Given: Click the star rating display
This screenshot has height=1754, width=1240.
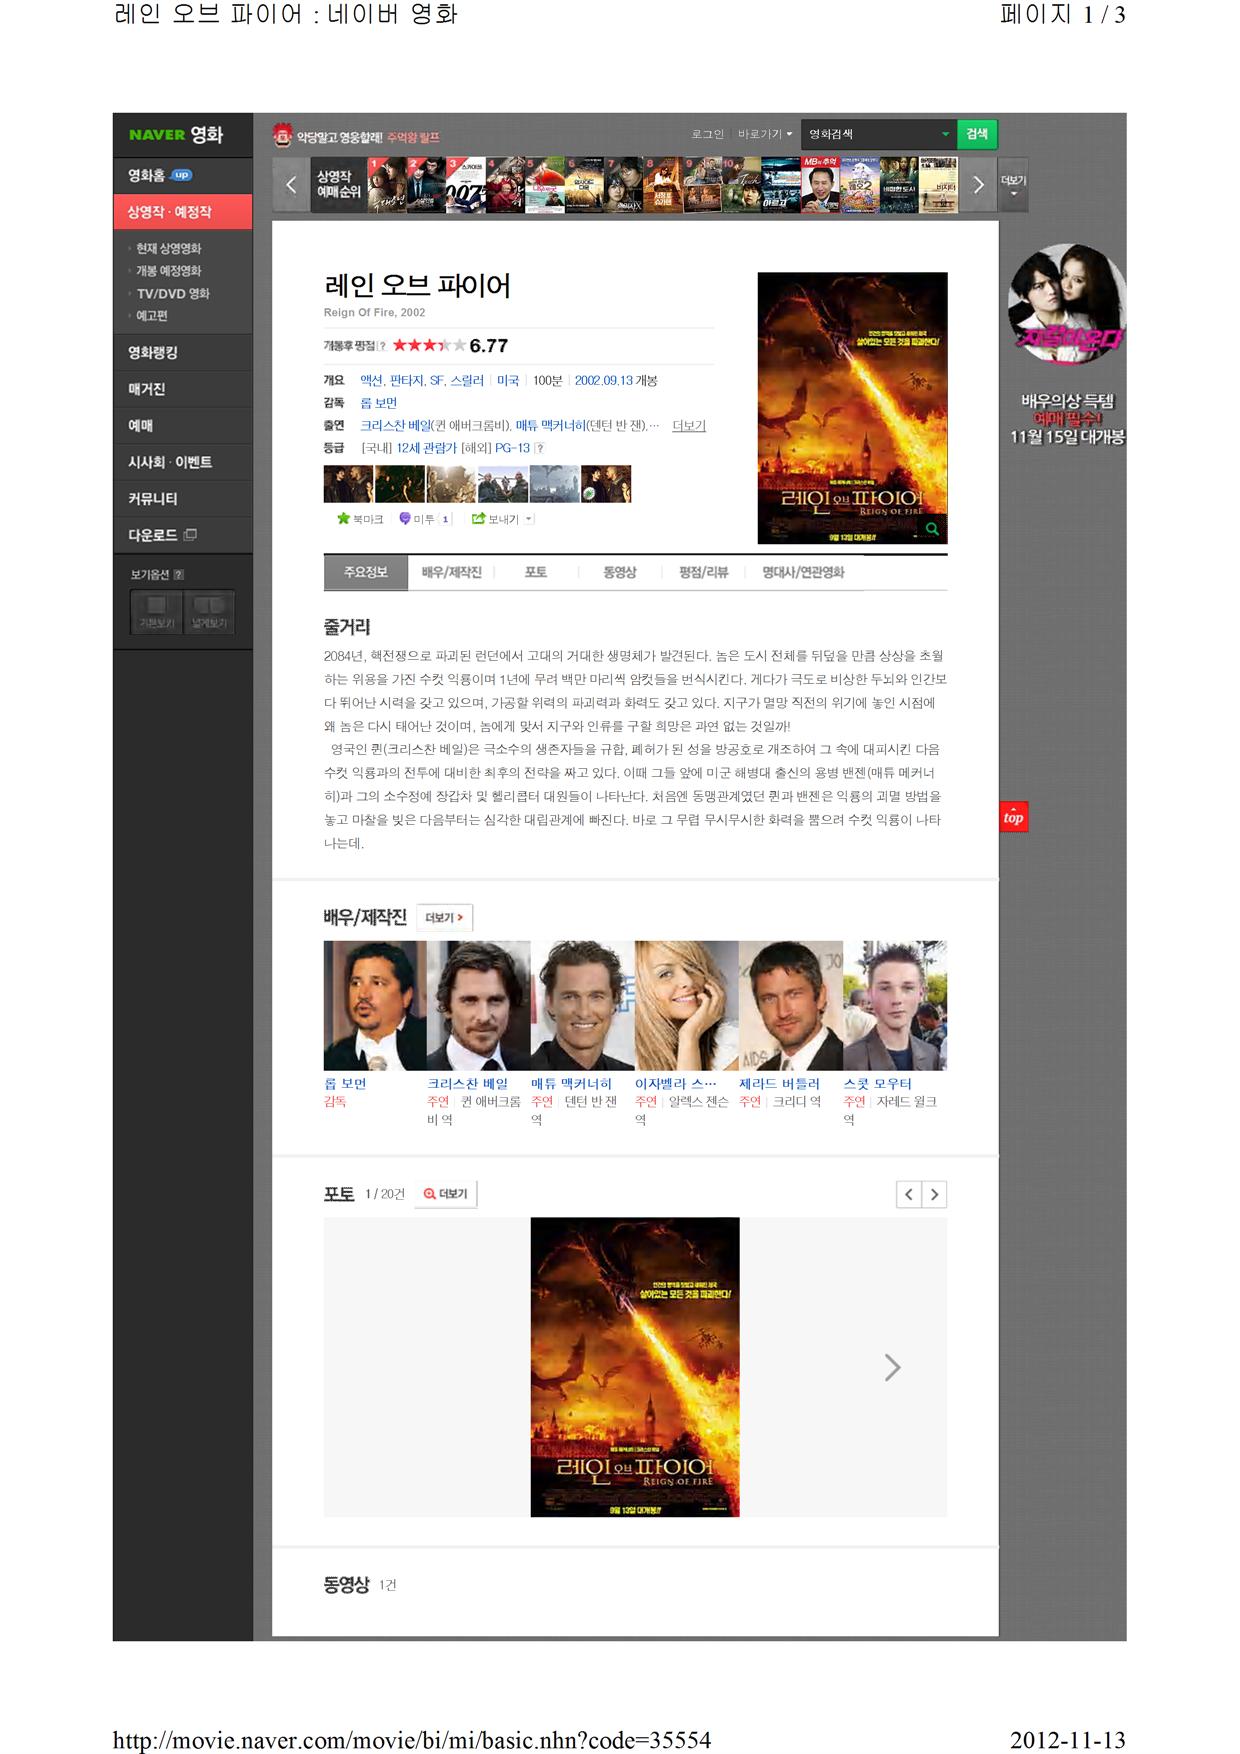Looking at the screenshot, I should coord(429,345).
